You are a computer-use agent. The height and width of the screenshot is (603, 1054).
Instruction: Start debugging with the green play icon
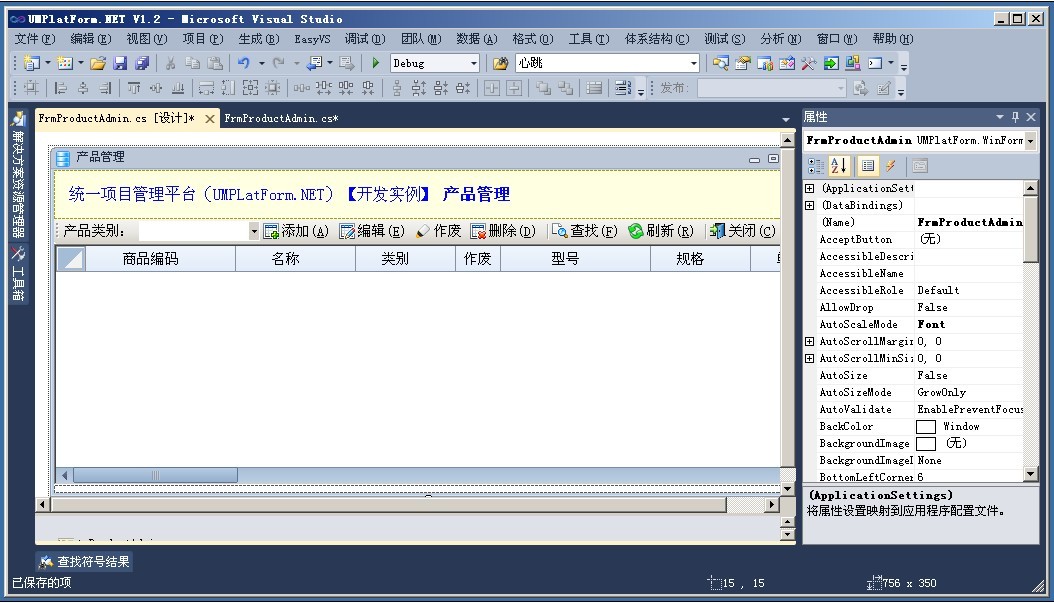(376, 63)
